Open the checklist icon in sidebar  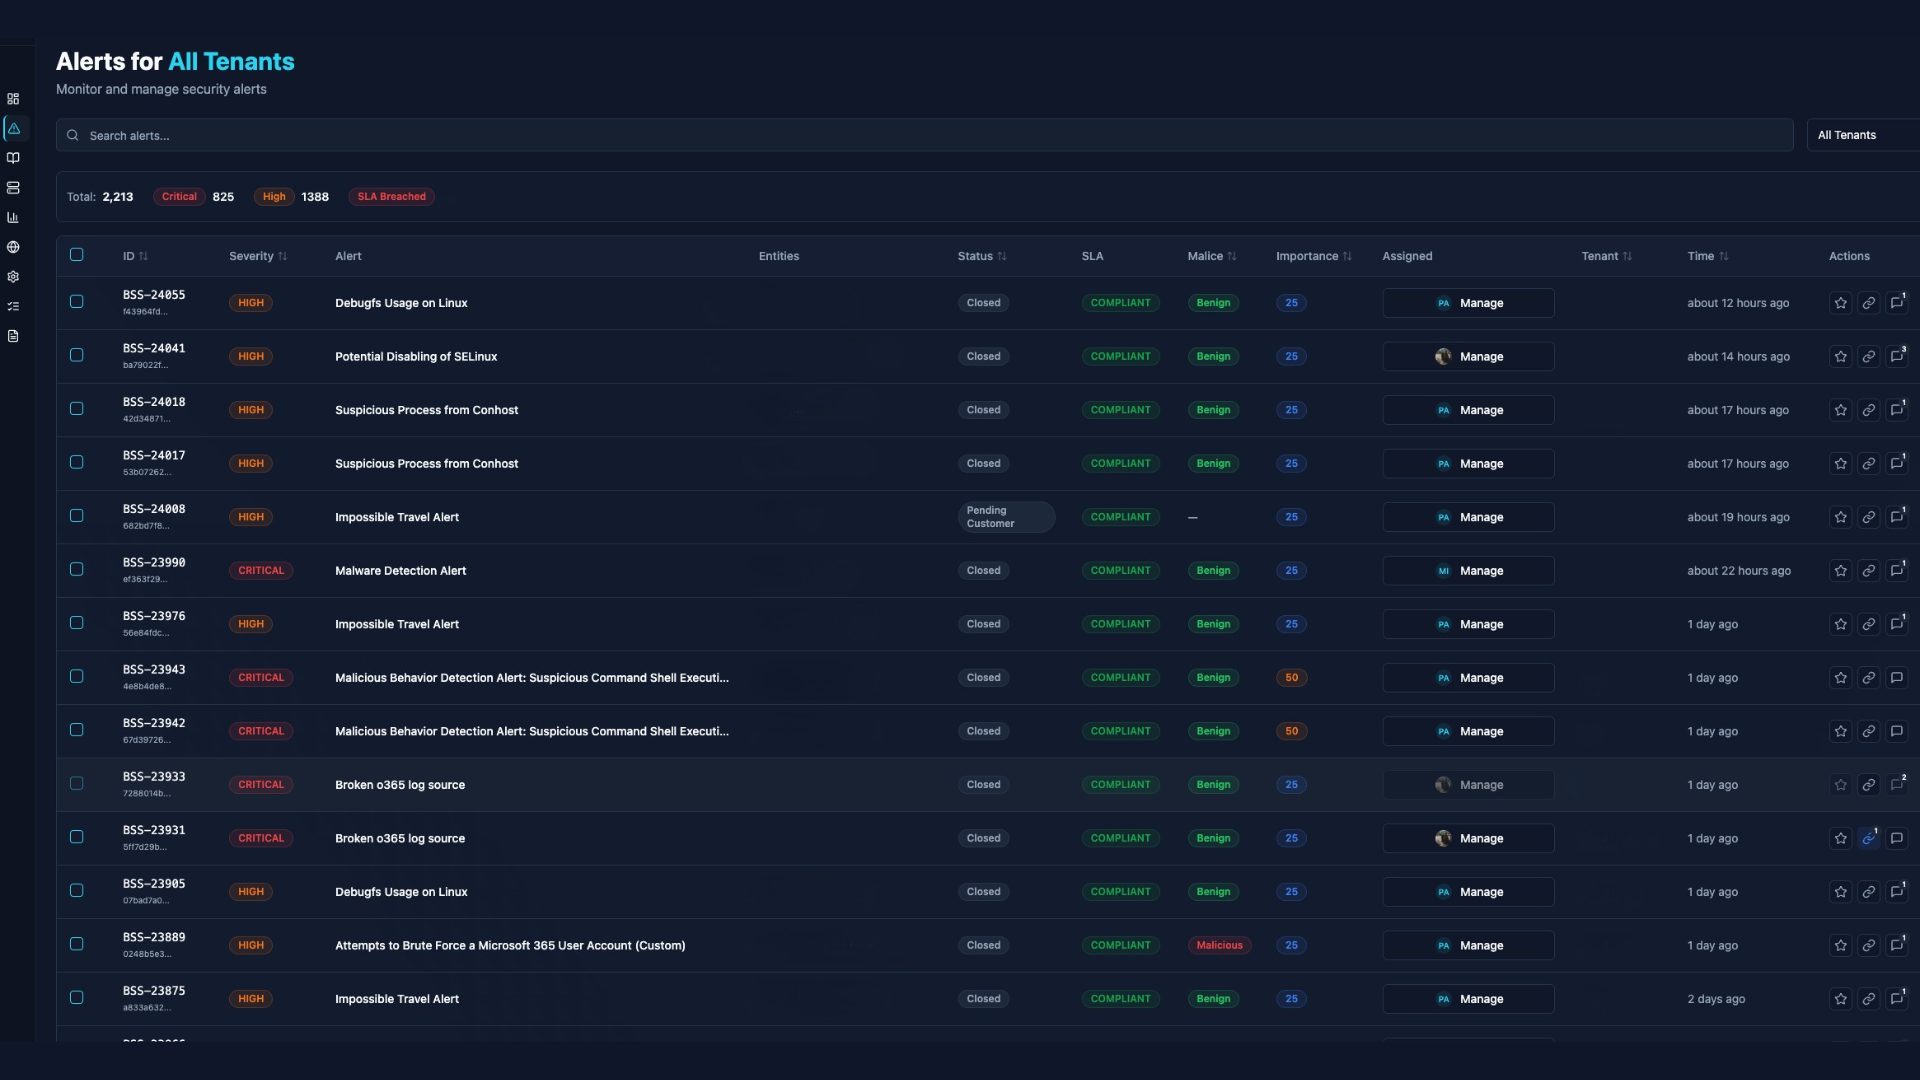click(x=13, y=306)
